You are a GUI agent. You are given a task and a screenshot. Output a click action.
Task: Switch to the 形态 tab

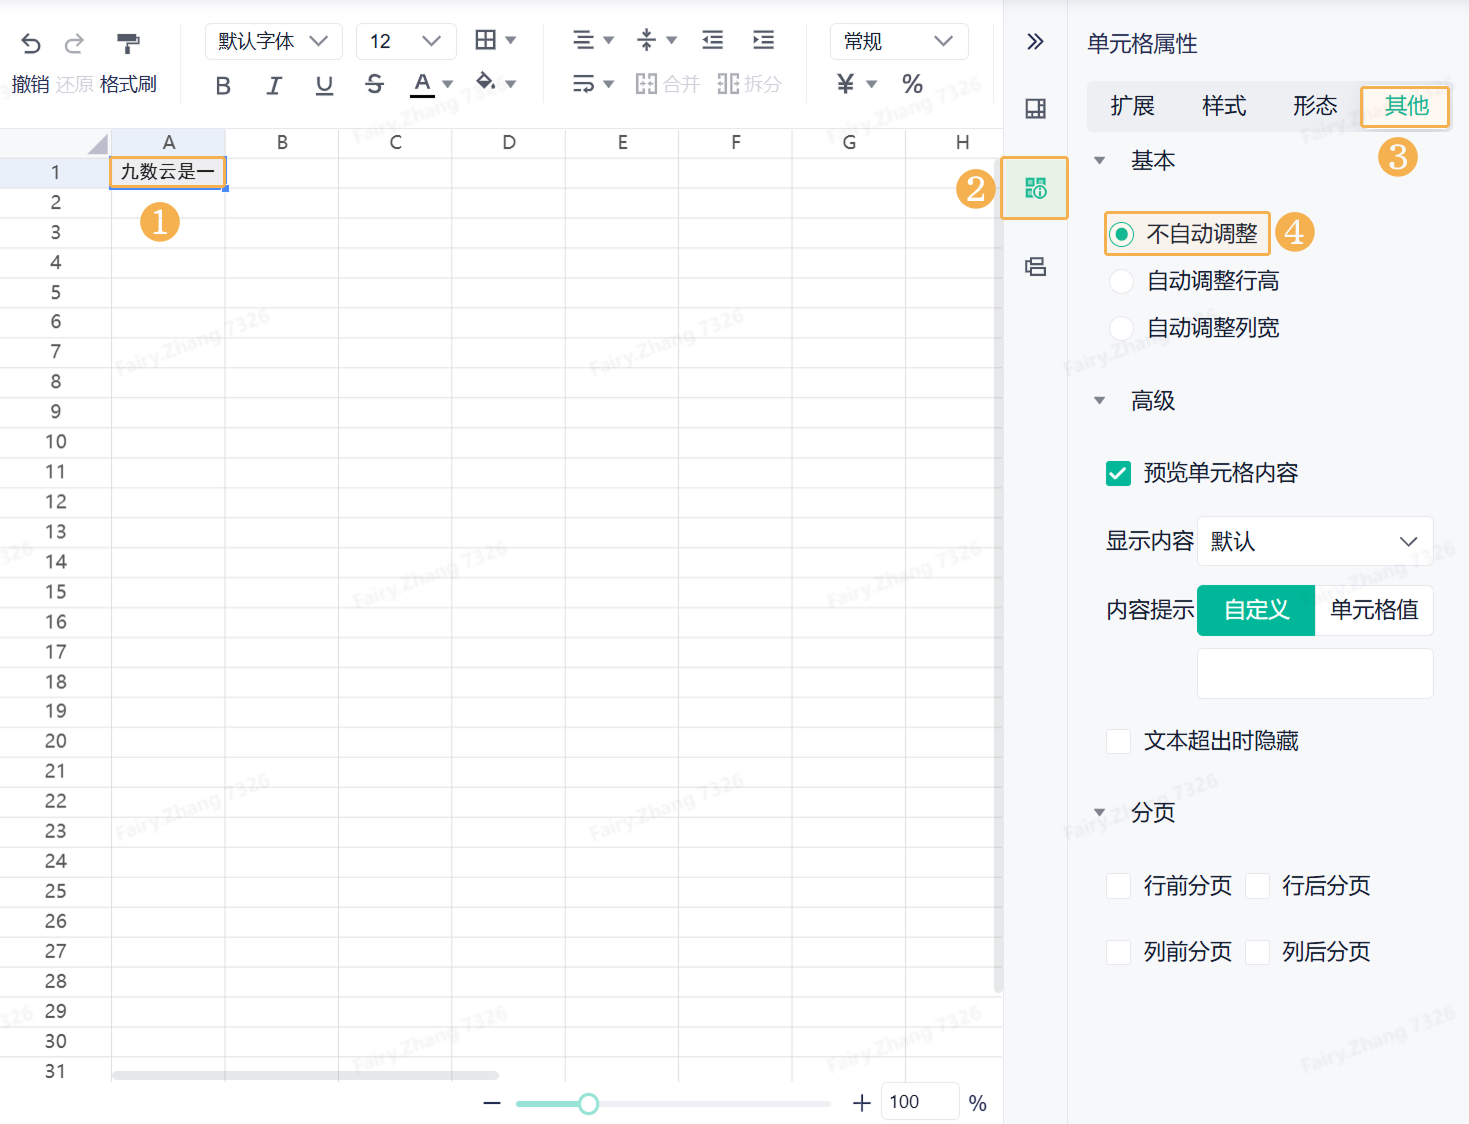tap(1315, 106)
